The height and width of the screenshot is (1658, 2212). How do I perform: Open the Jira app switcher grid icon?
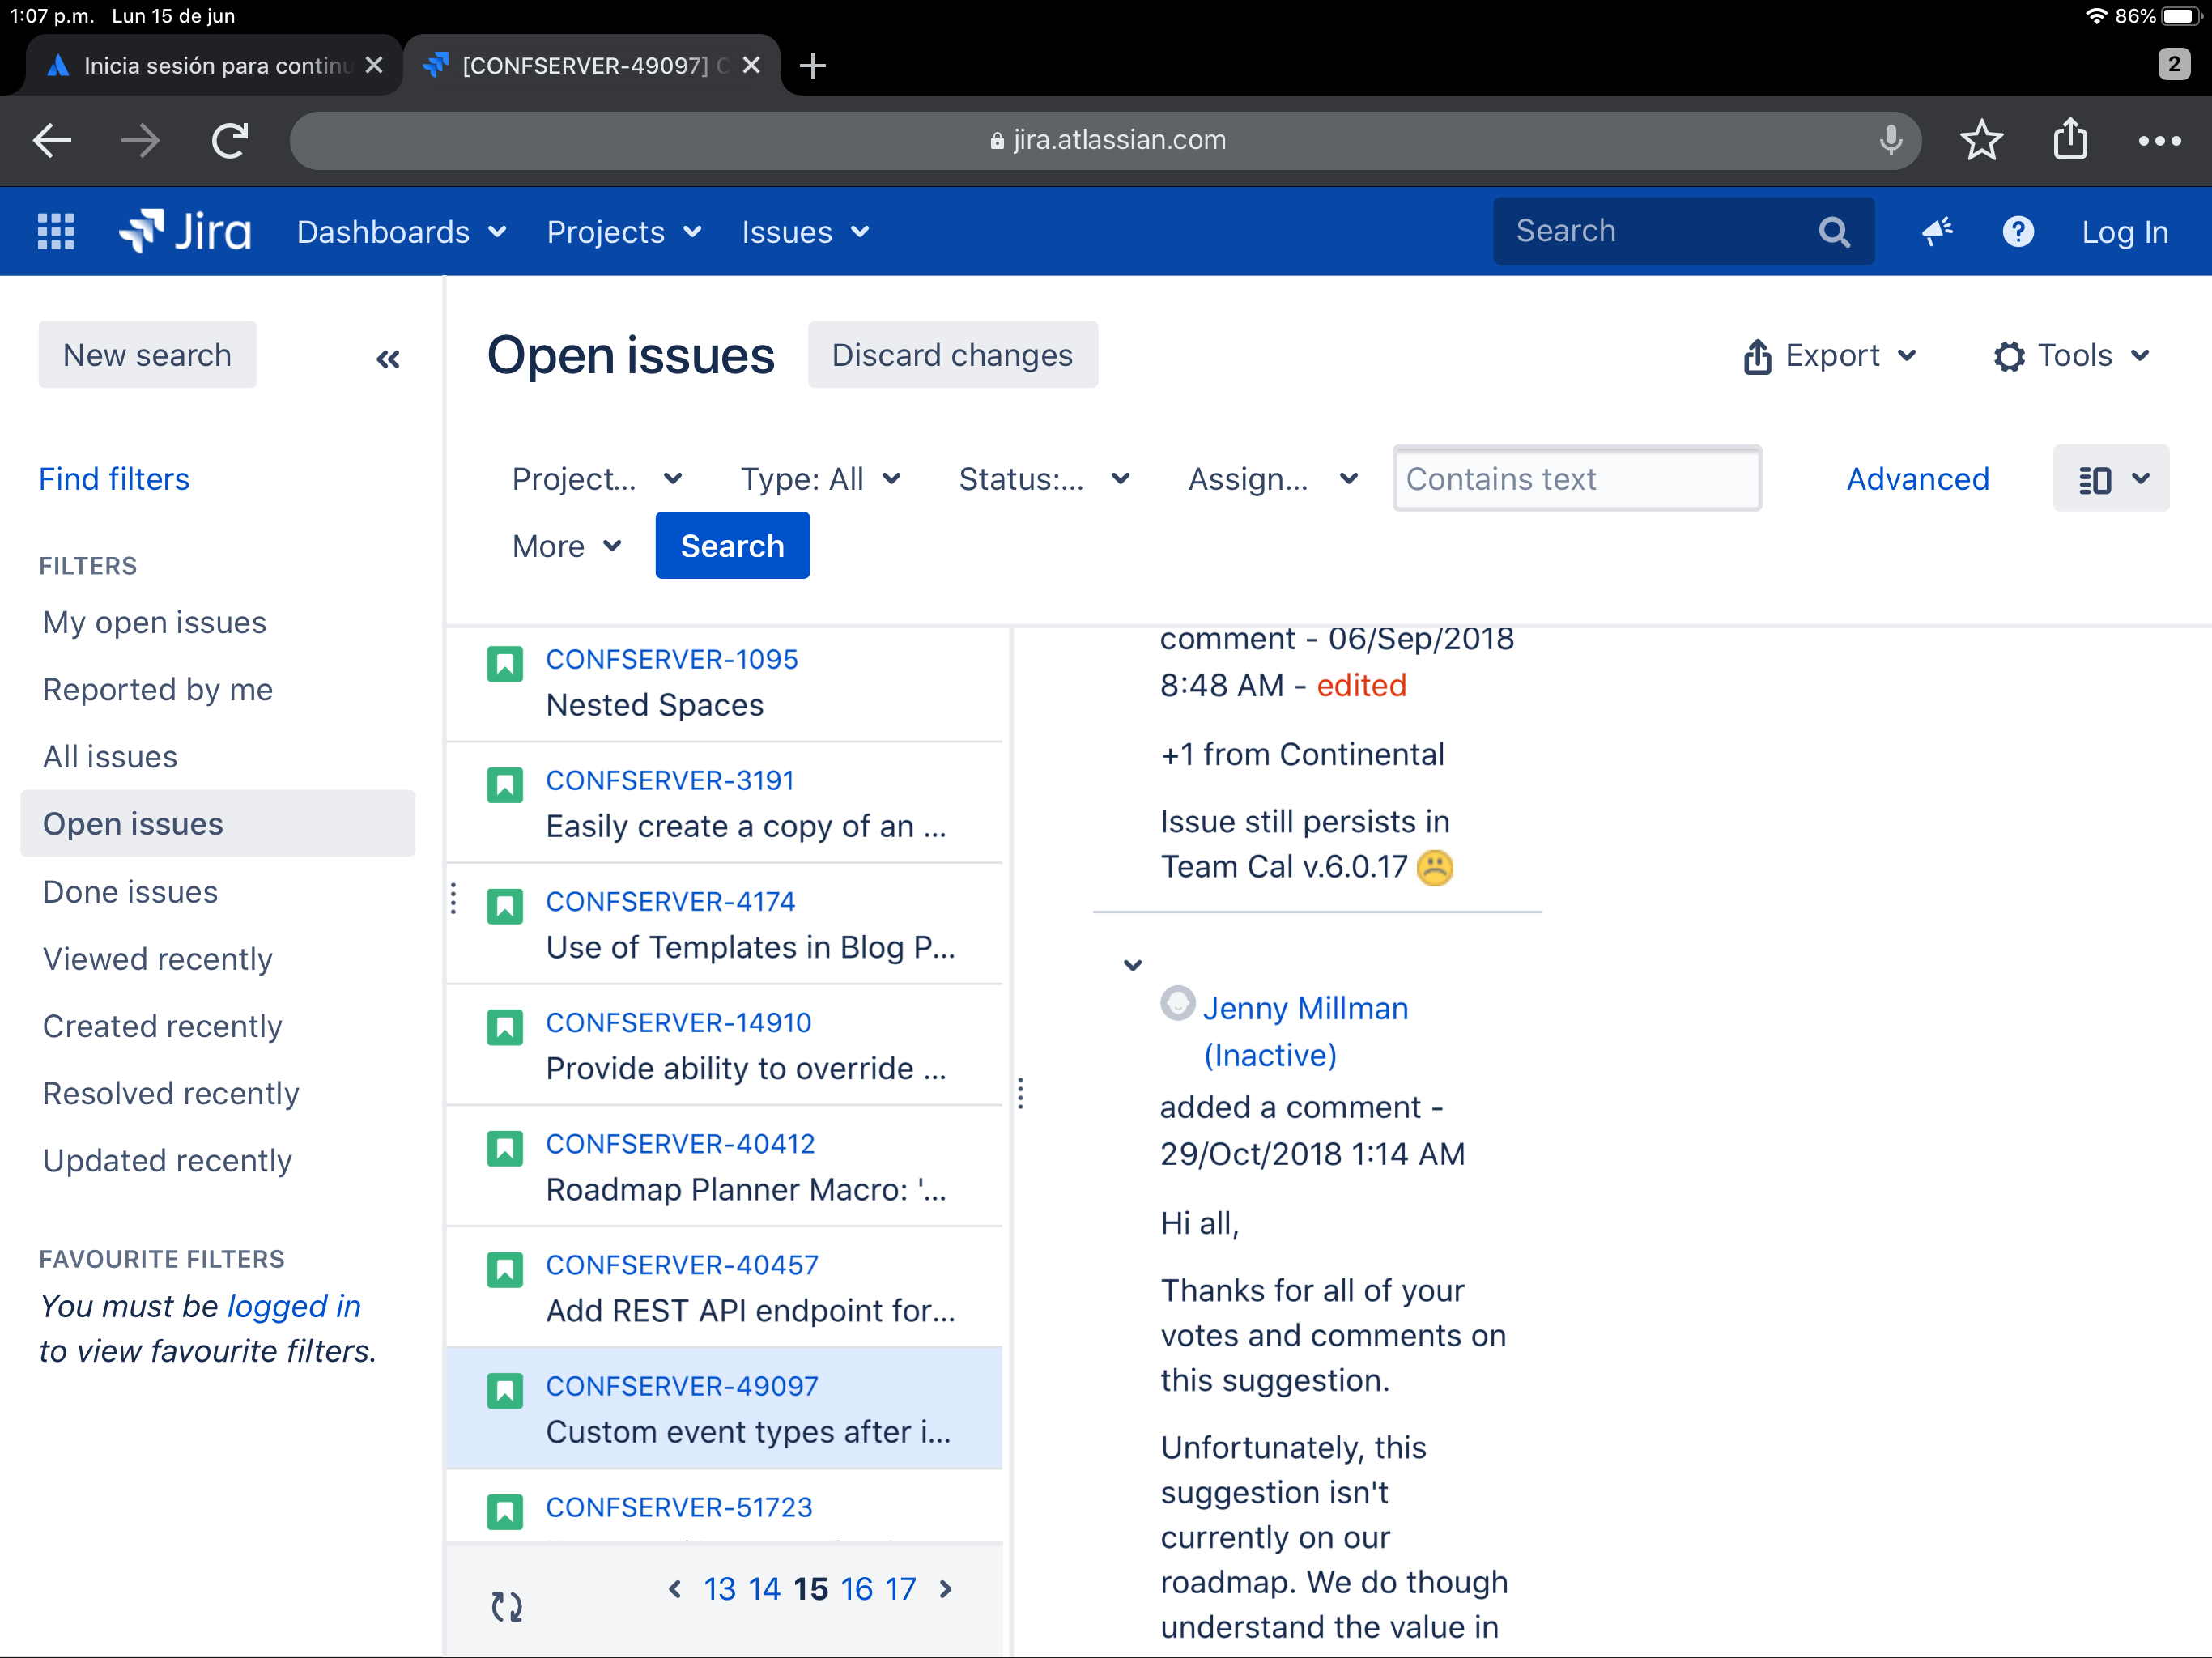[x=56, y=232]
